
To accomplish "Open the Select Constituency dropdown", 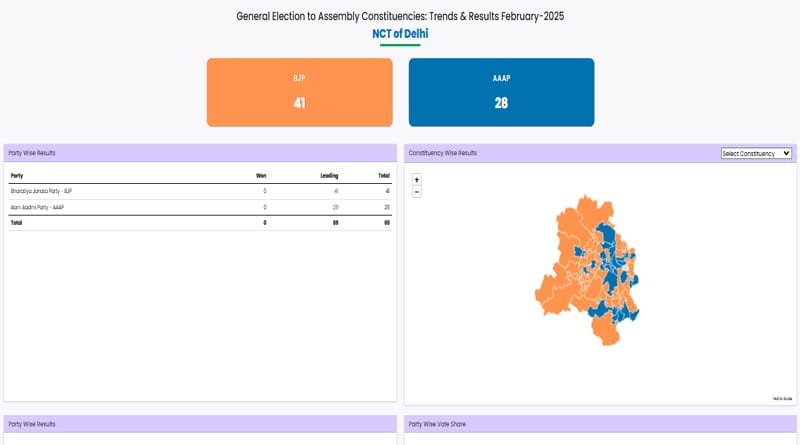I will (756, 153).
